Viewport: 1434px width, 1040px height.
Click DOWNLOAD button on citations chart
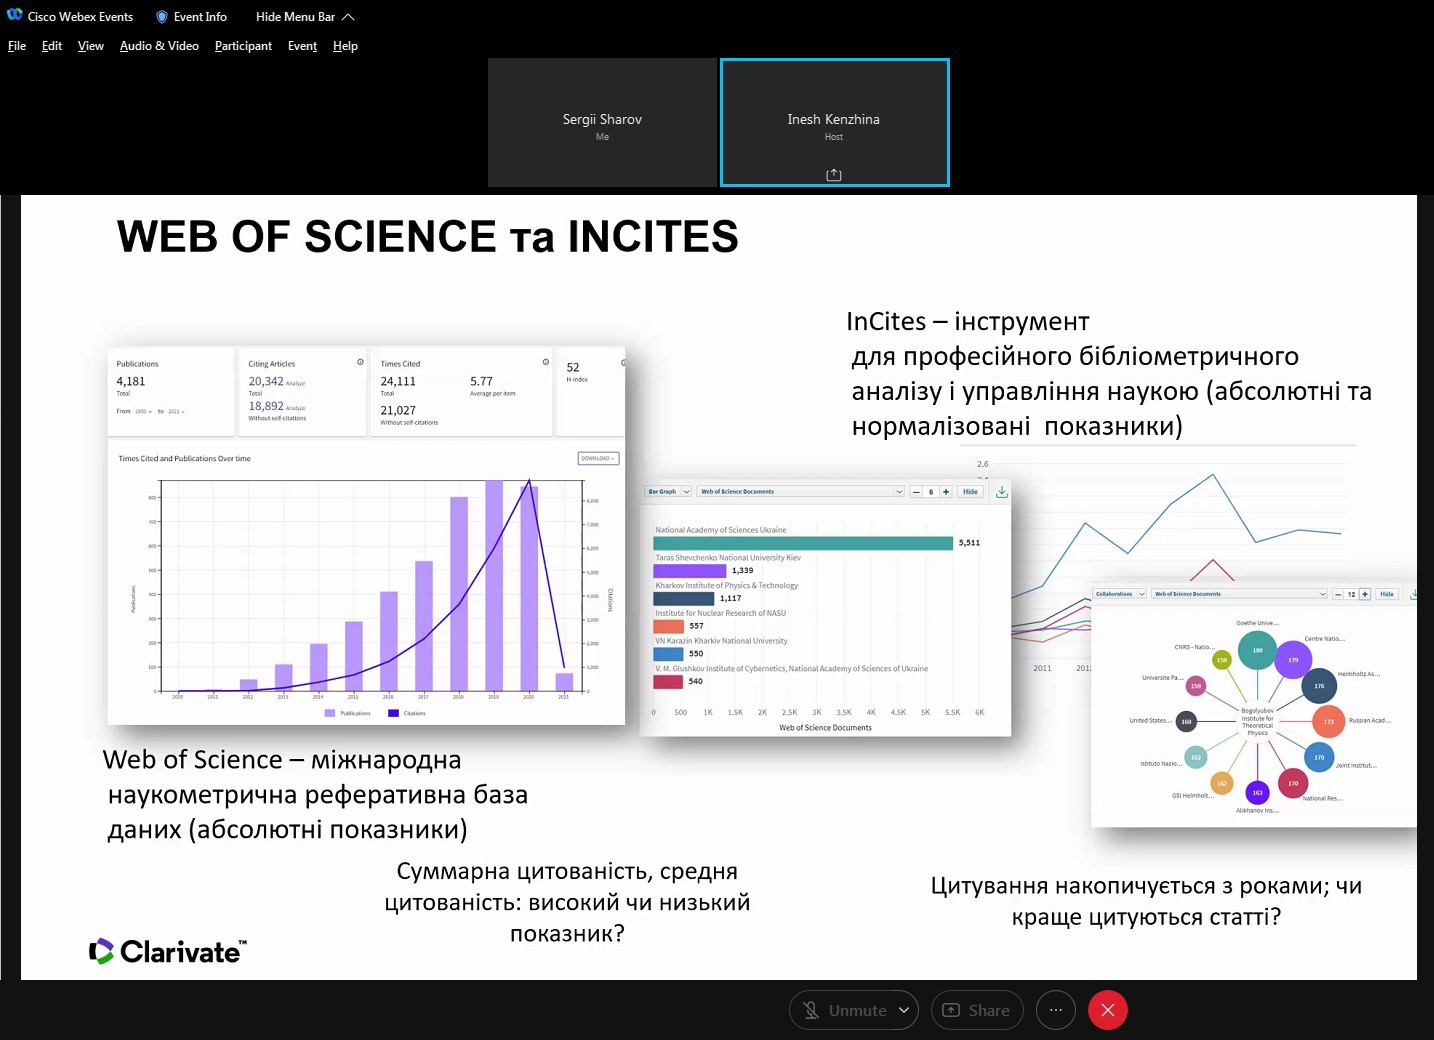(598, 458)
